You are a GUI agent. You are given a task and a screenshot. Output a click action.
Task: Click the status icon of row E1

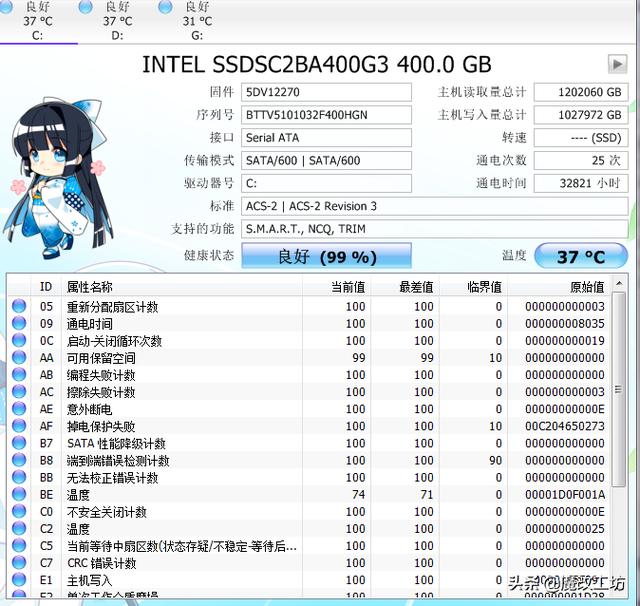click(19, 579)
